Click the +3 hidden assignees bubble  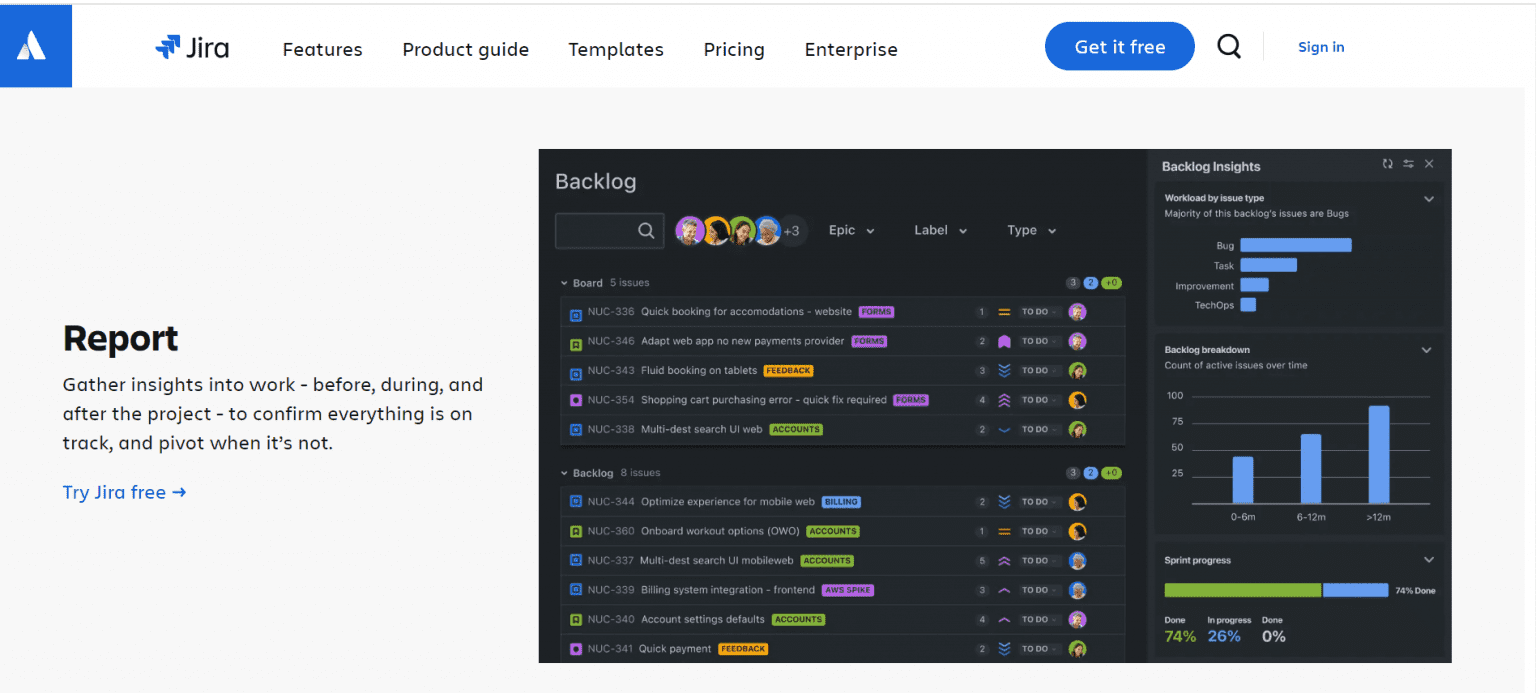point(793,230)
